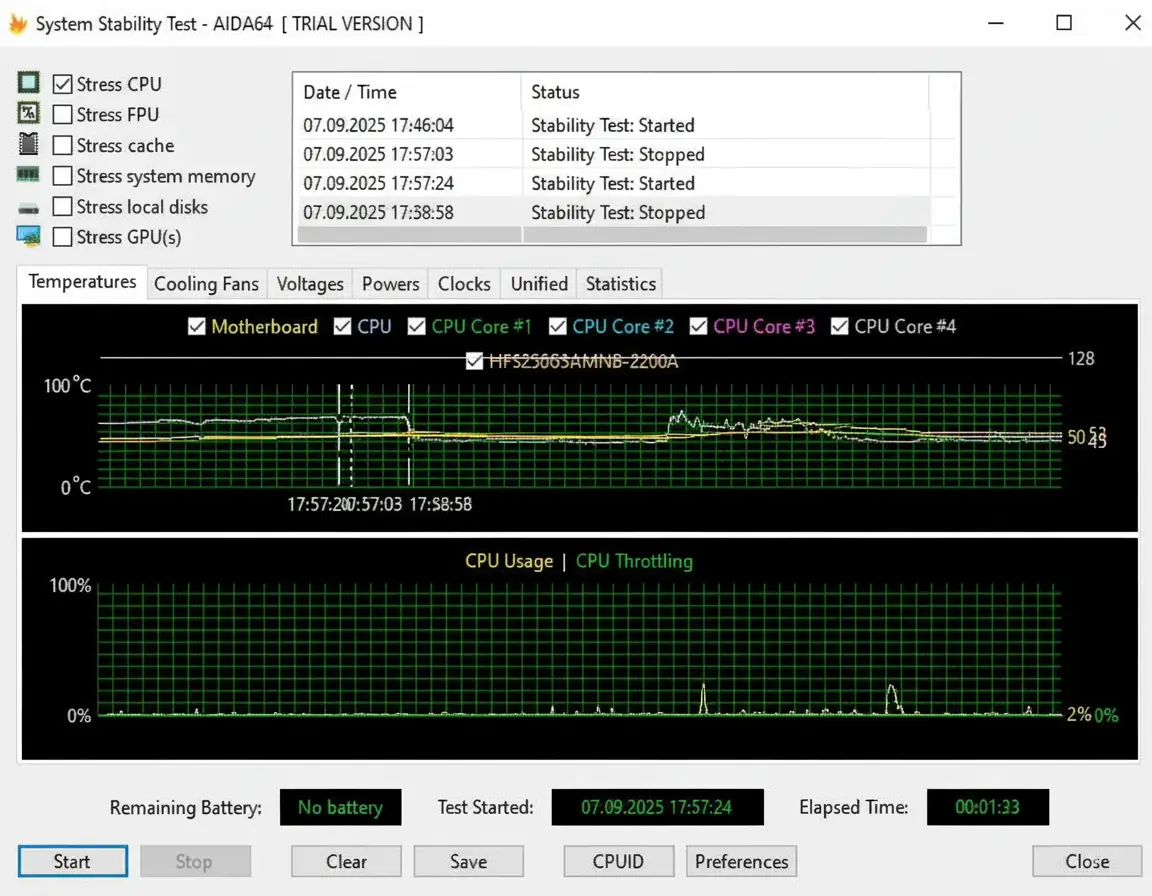The height and width of the screenshot is (896, 1152).
Task: Click the Test Started time value field
Action: 657,807
